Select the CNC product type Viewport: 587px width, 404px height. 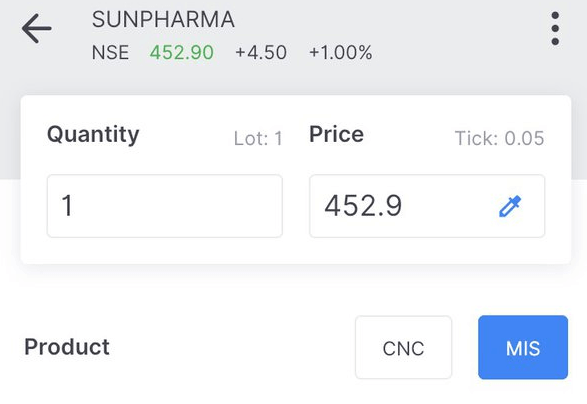(404, 347)
